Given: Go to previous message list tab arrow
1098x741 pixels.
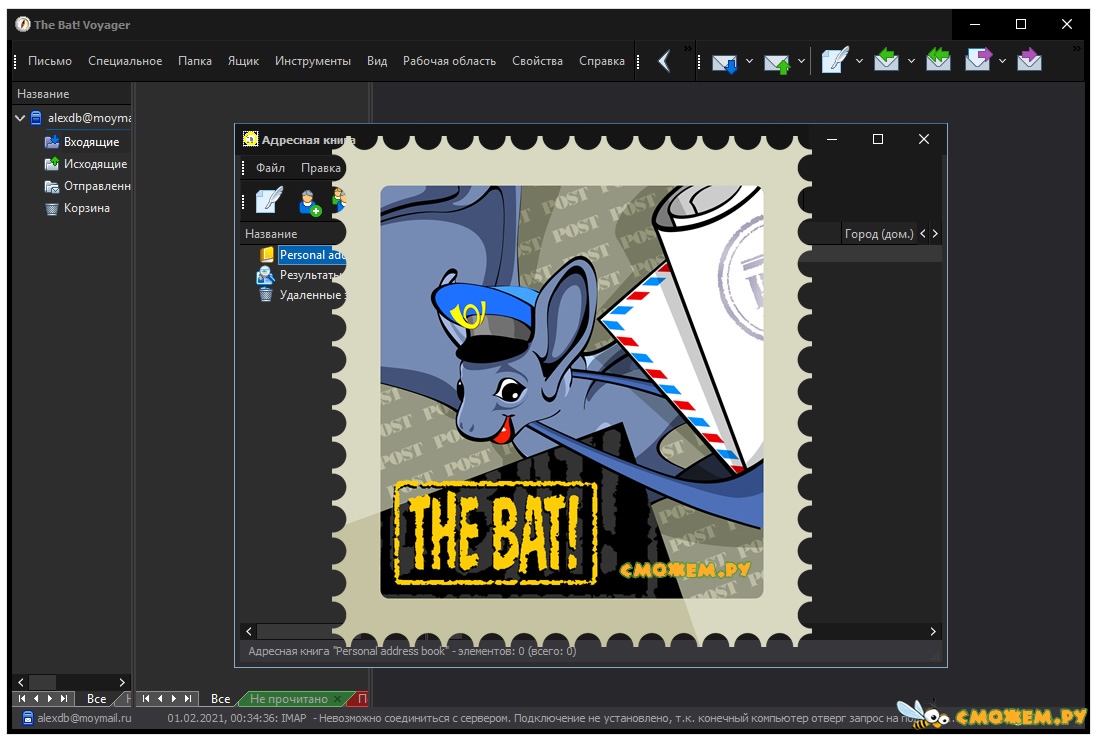Looking at the screenshot, I should (160, 698).
